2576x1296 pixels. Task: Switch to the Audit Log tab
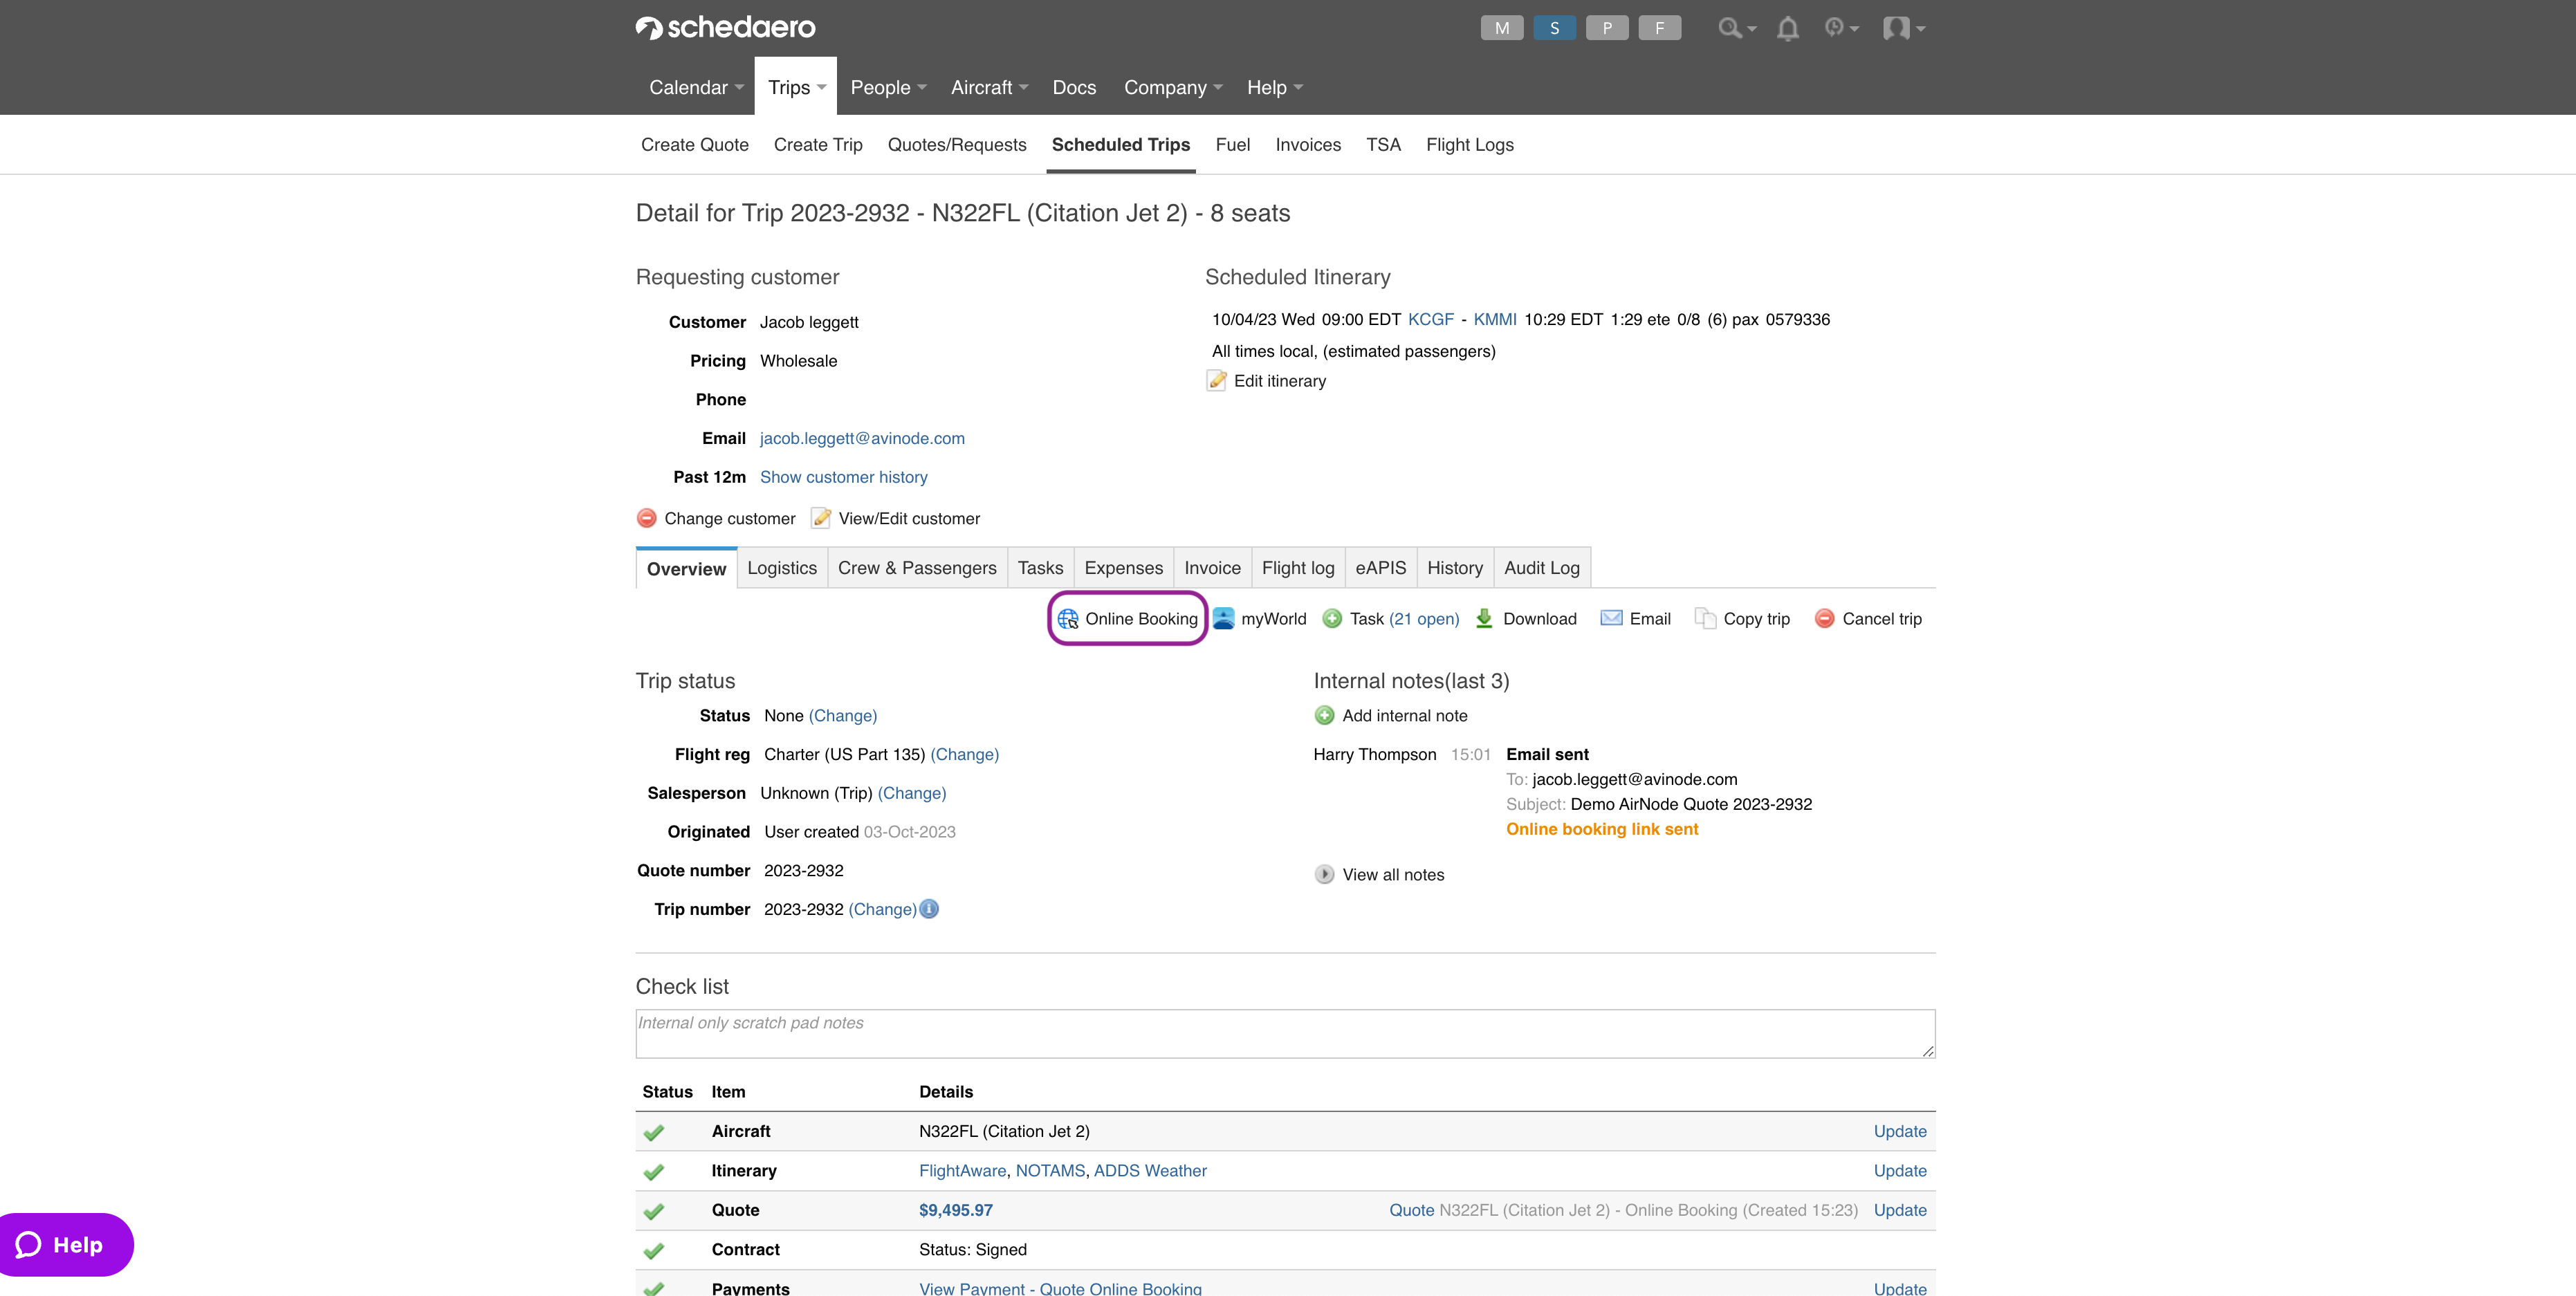(x=1542, y=568)
